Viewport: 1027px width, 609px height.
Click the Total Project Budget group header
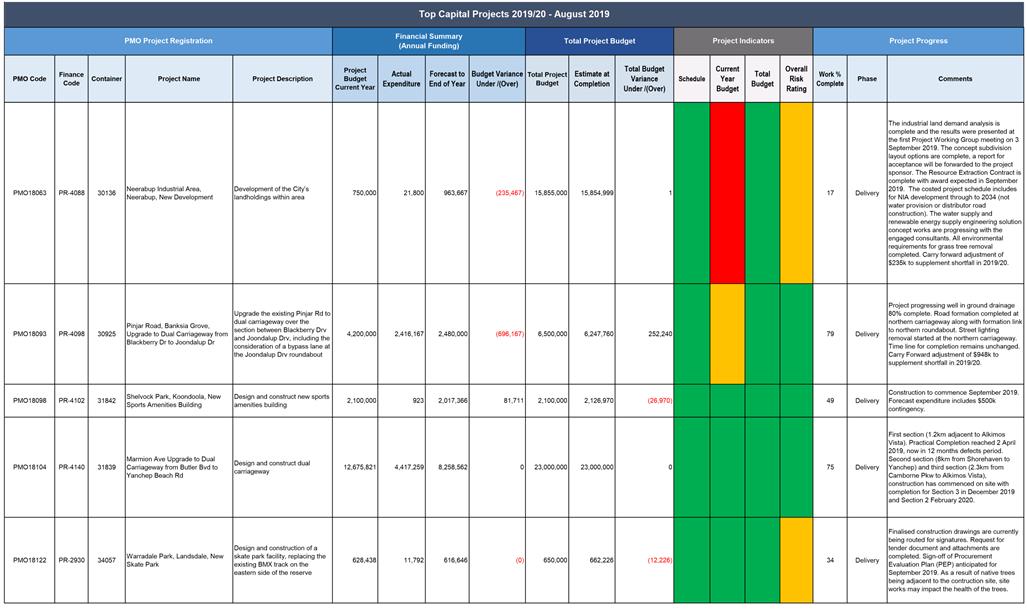[599, 41]
